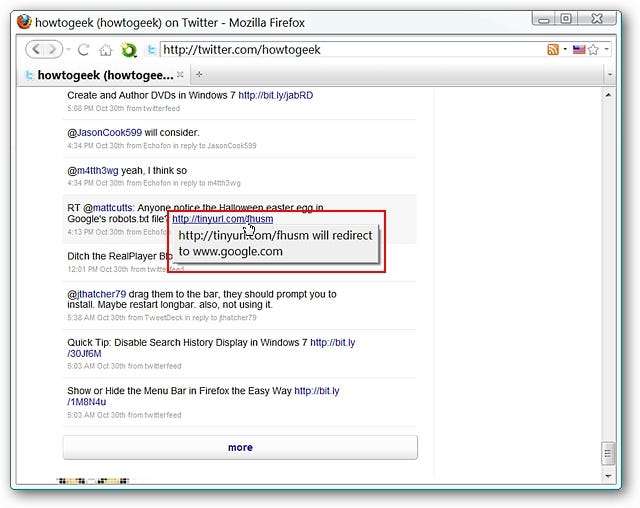The image size is (640, 508).
Task: Open the dropdown next to the RSS icon
Action: (x=565, y=49)
